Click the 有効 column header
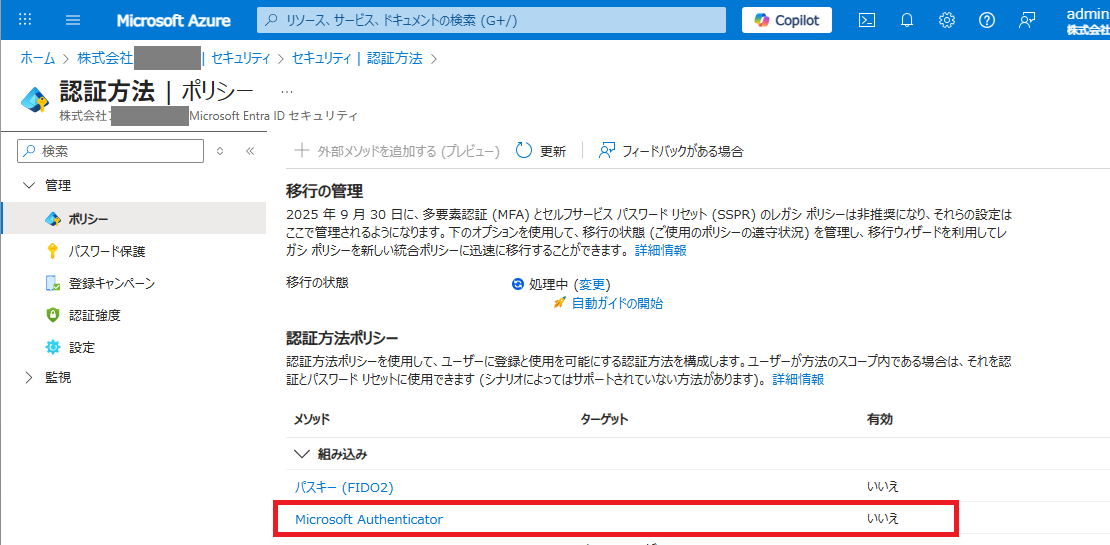The width and height of the screenshot is (1110, 545). (x=879, y=420)
